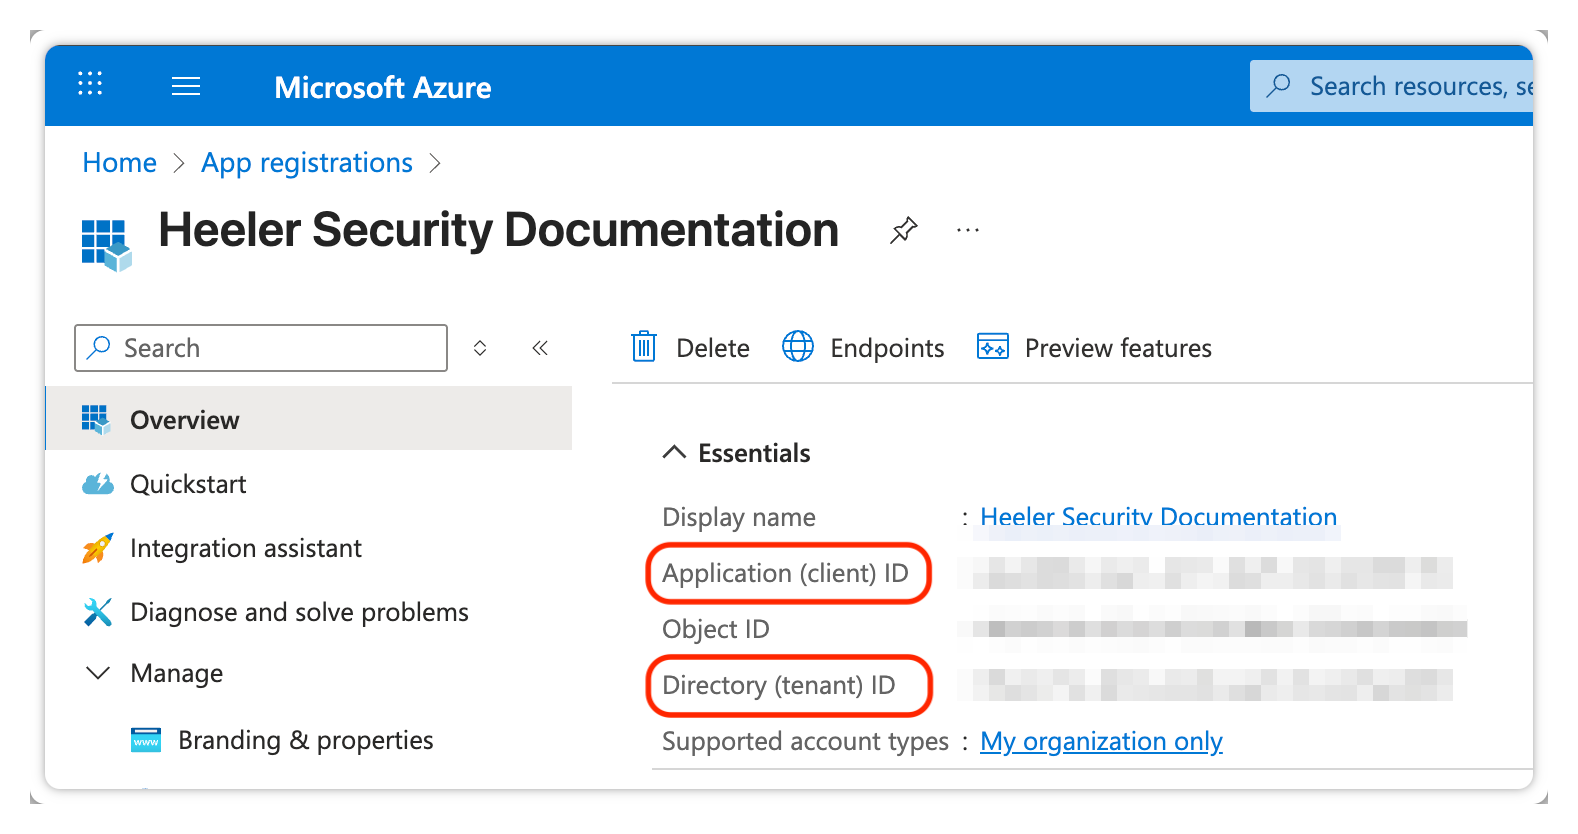Click the Branding & properties icon
This screenshot has width=1578, height=834.
tap(146, 741)
